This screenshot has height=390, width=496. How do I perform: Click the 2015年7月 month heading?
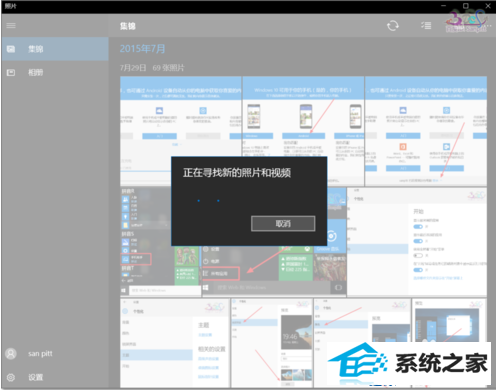click(x=142, y=49)
